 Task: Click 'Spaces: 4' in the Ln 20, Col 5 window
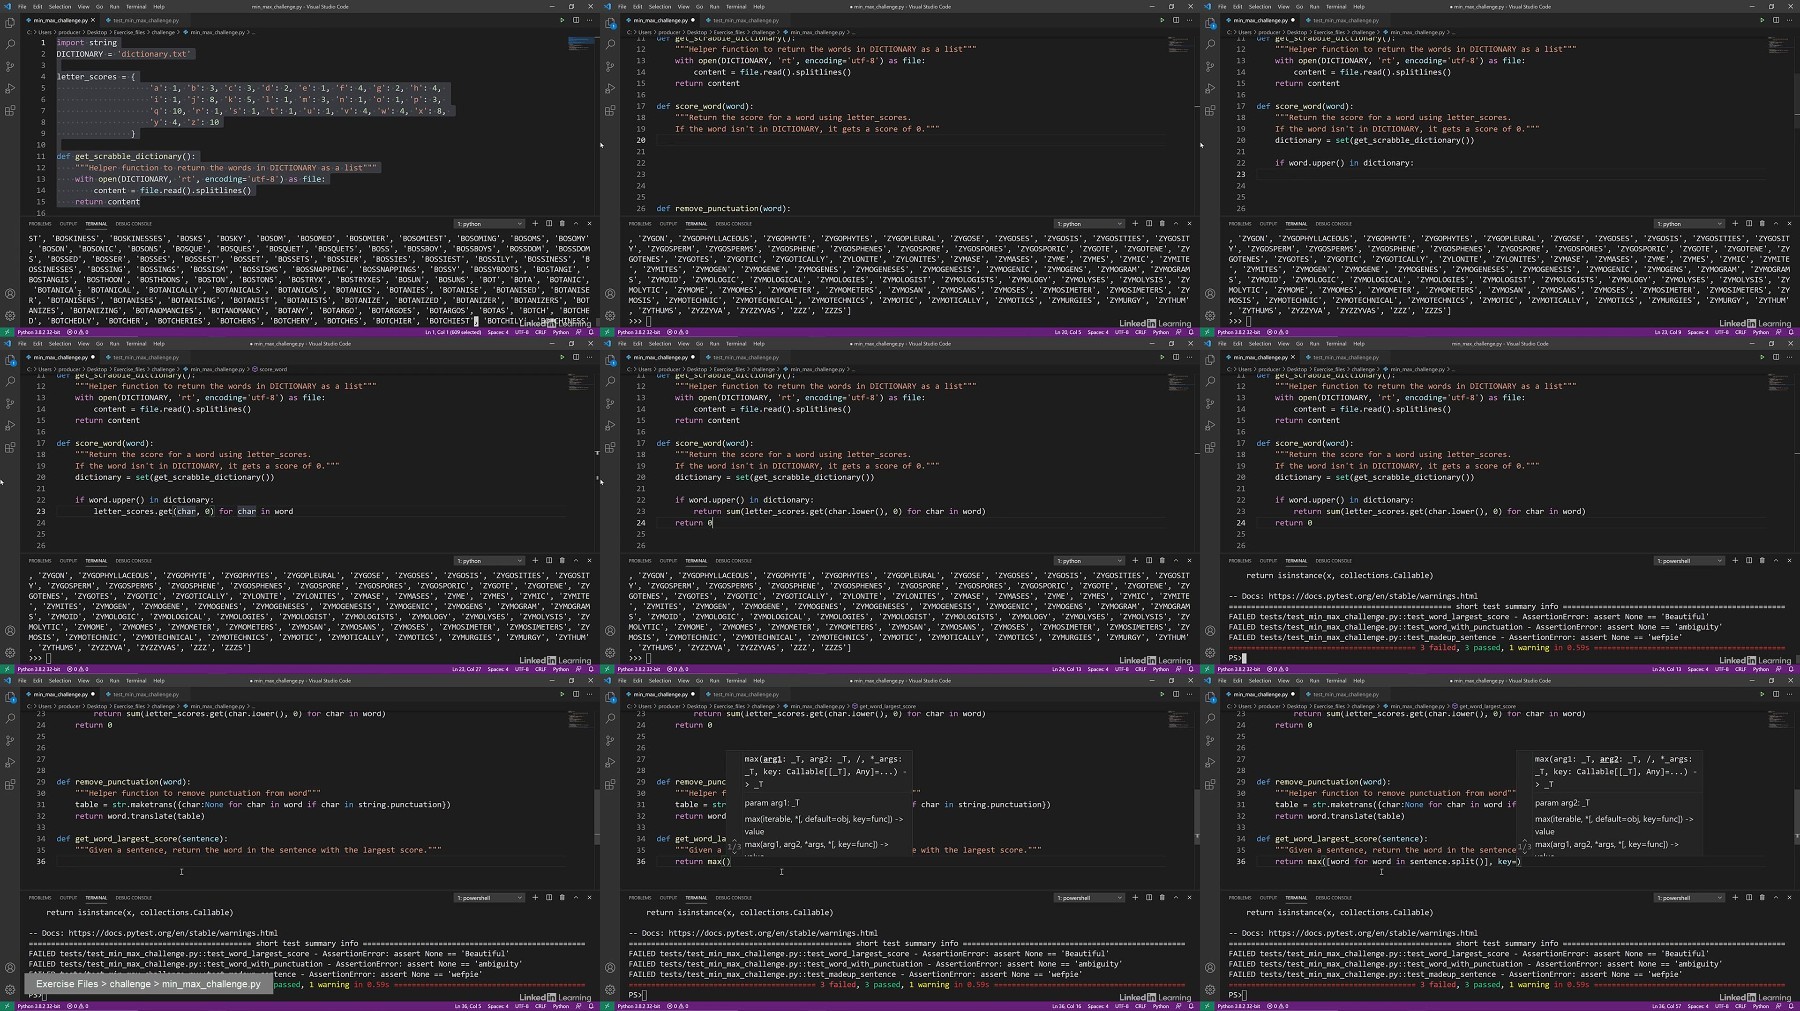tap(1098, 332)
